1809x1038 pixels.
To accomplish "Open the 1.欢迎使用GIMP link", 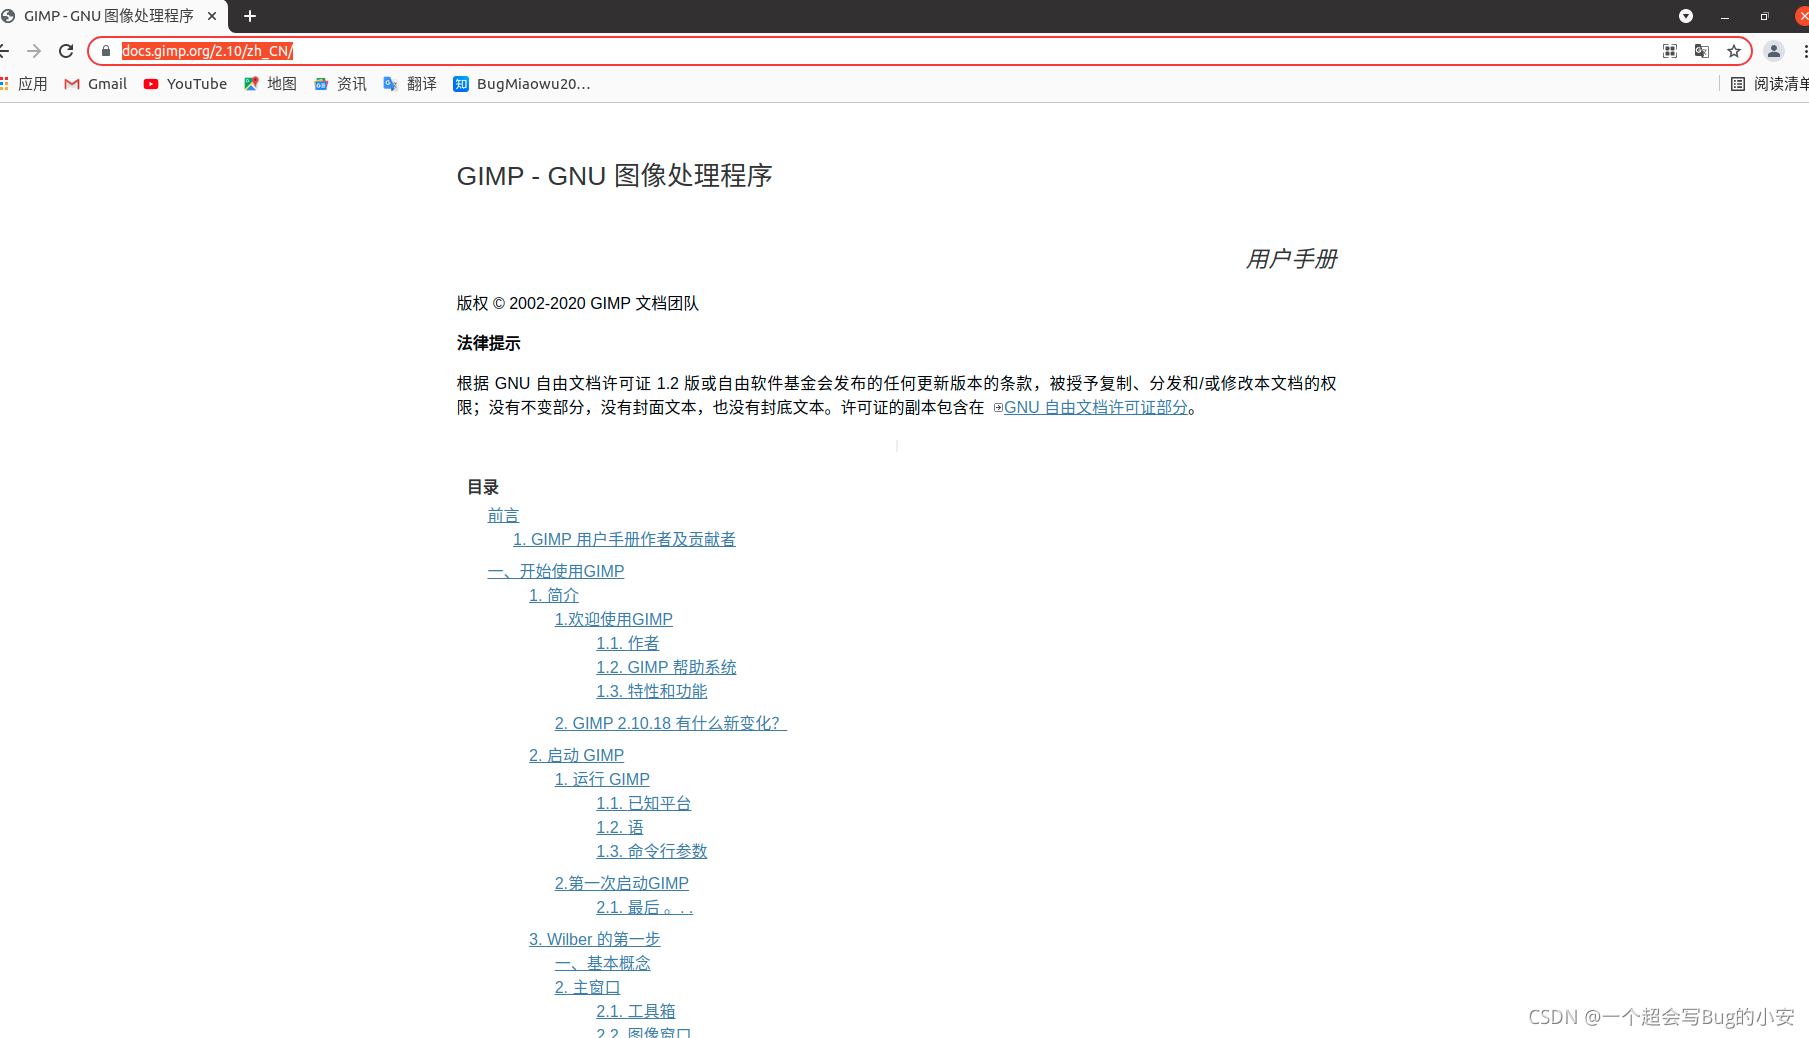I will 614,620.
